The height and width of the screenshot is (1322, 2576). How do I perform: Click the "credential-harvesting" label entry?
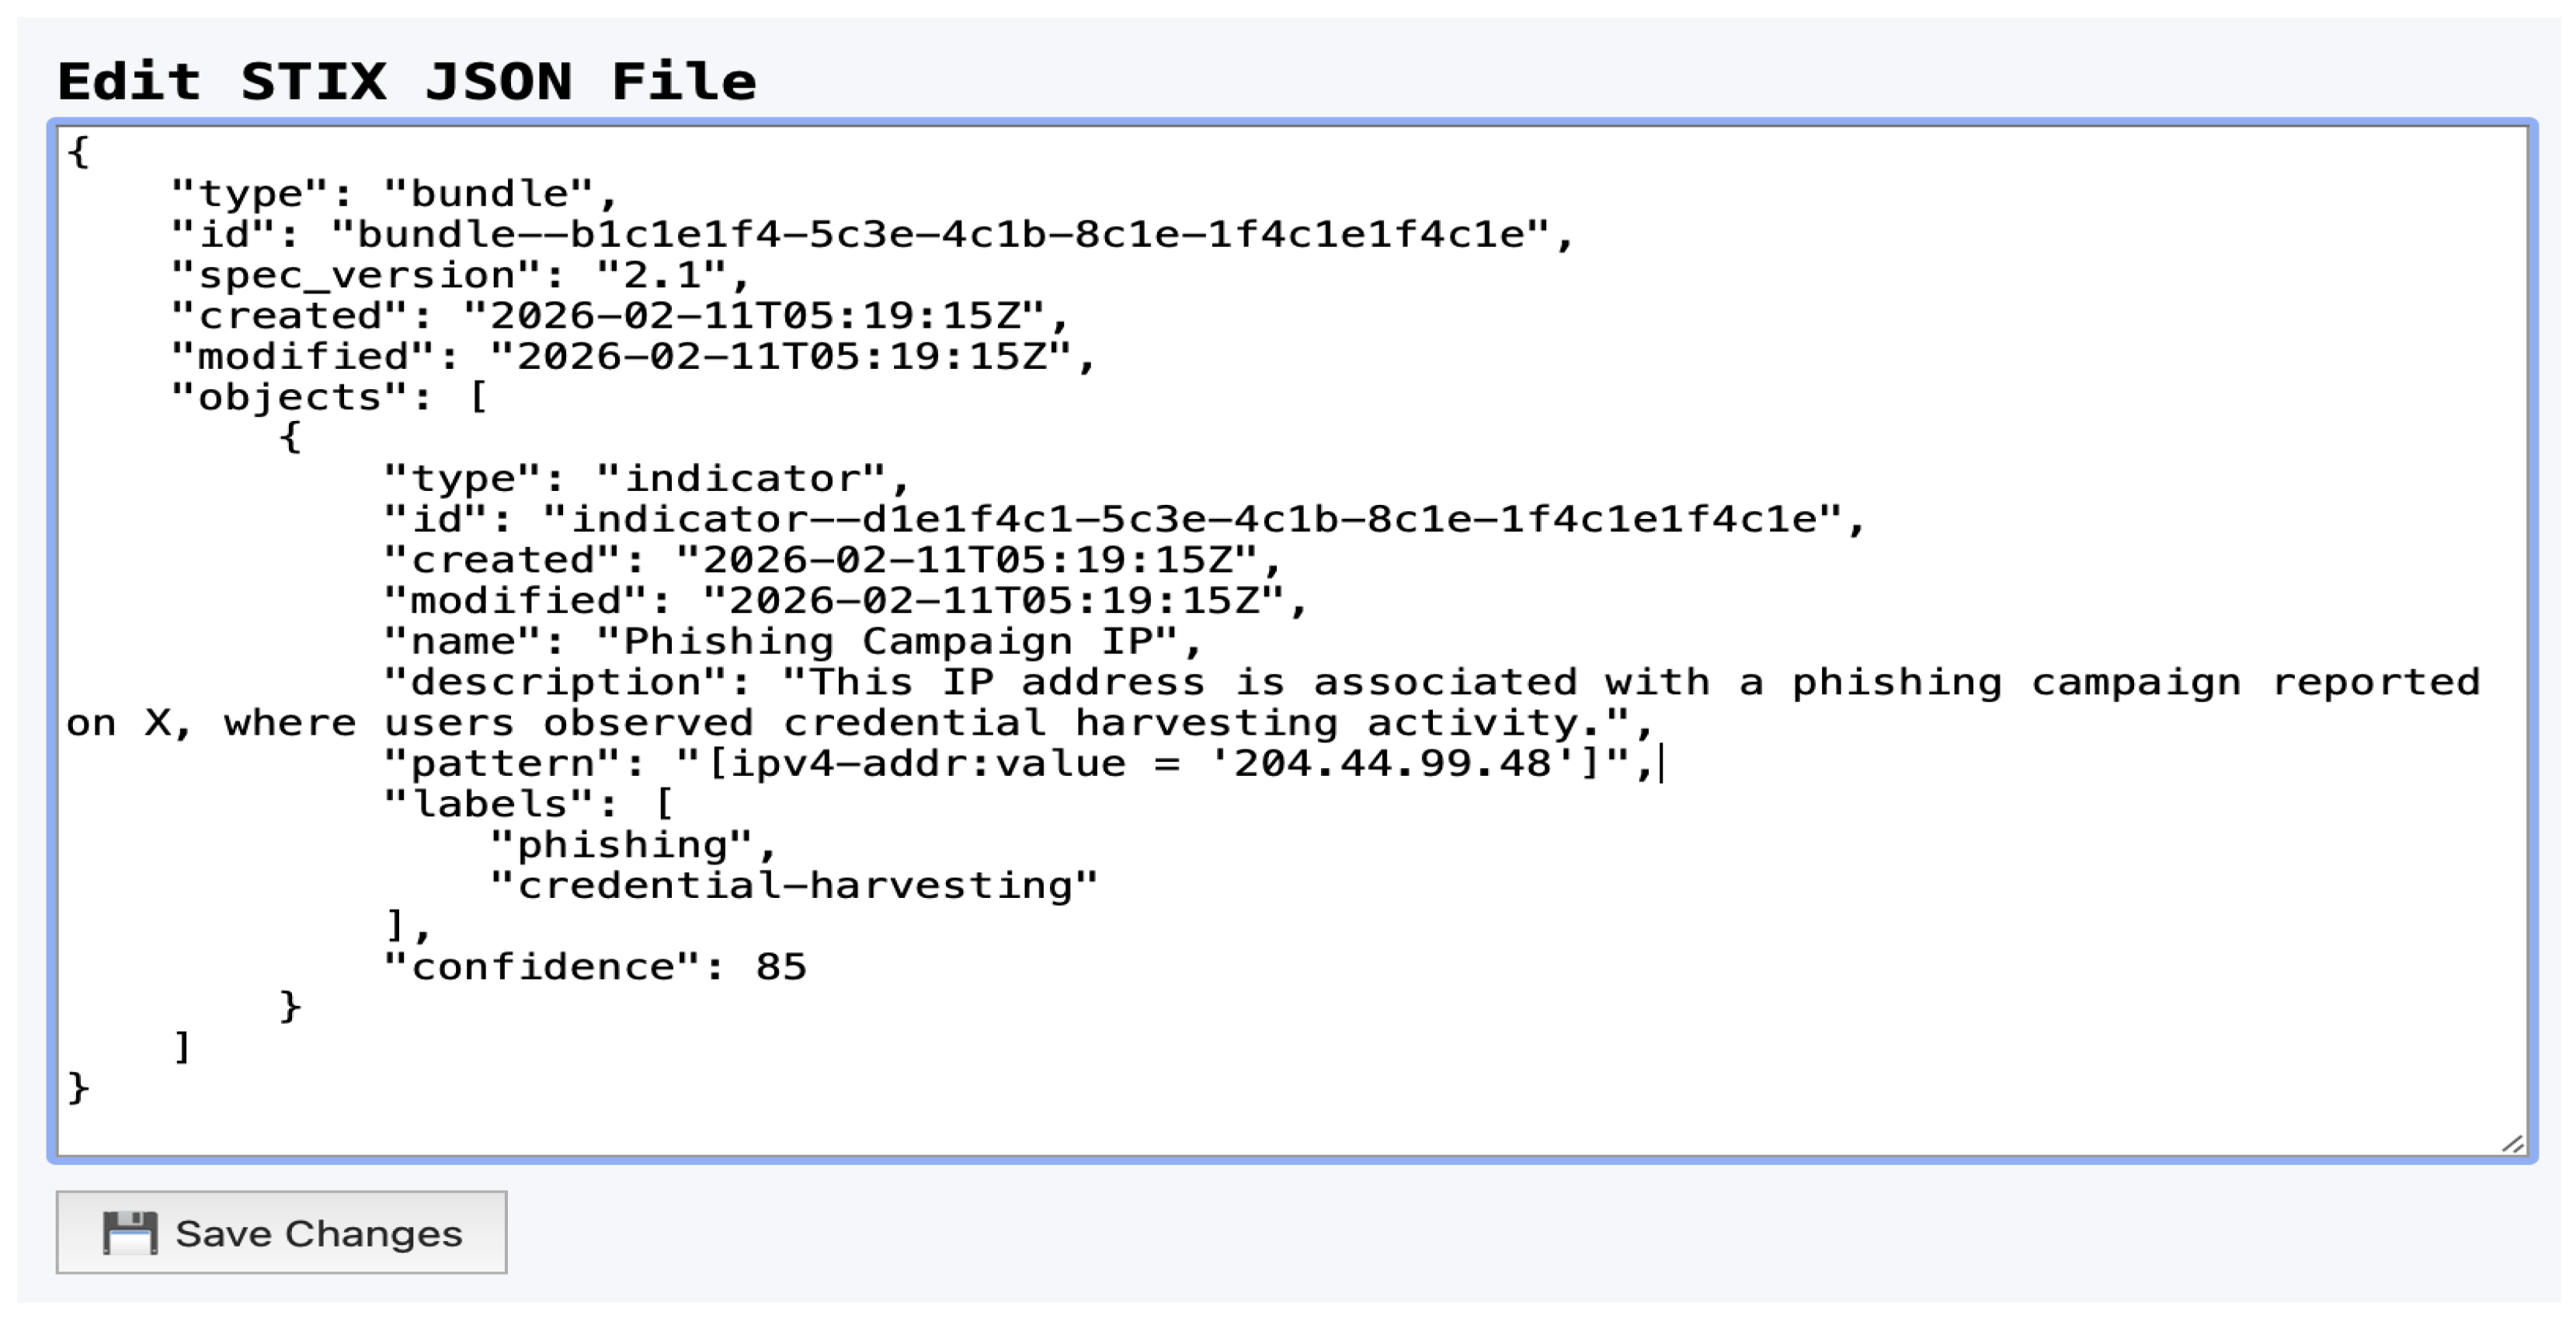[x=794, y=886]
